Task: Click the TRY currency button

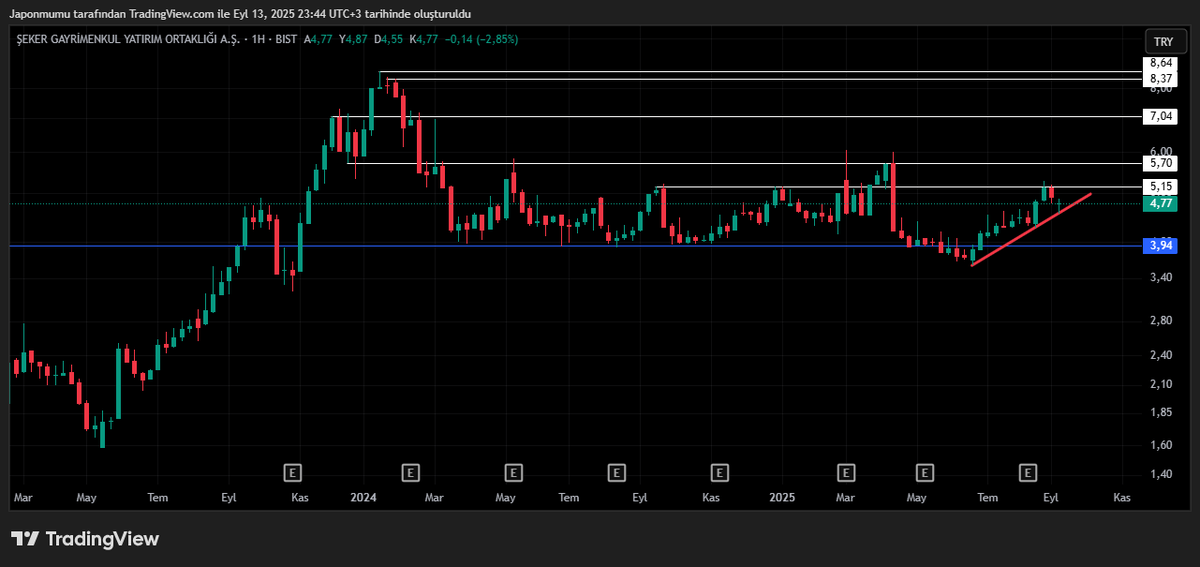Action: [1164, 42]
